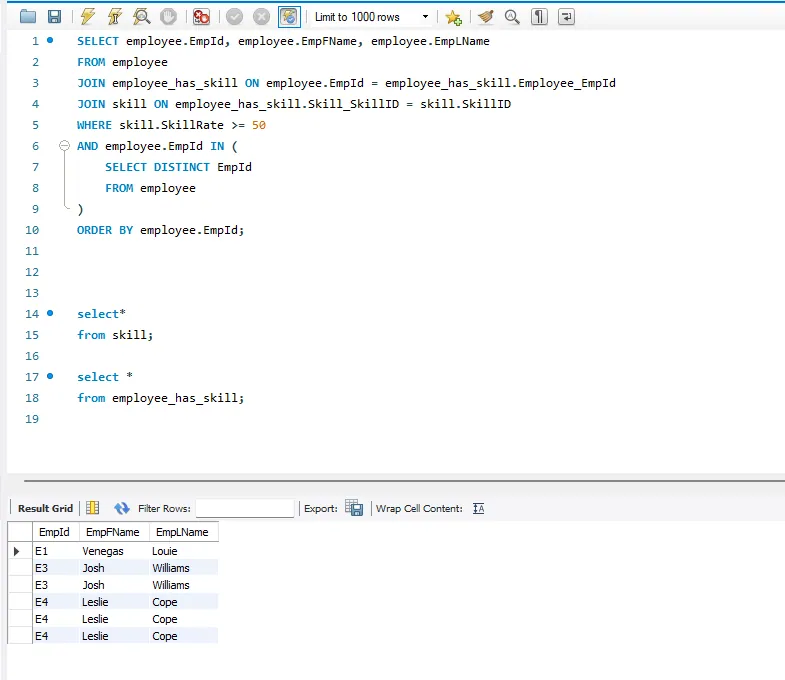The height and width of the screenshot is (680, 785).
Task: Select the Louie cell
Action: click(x=184, y=551)
